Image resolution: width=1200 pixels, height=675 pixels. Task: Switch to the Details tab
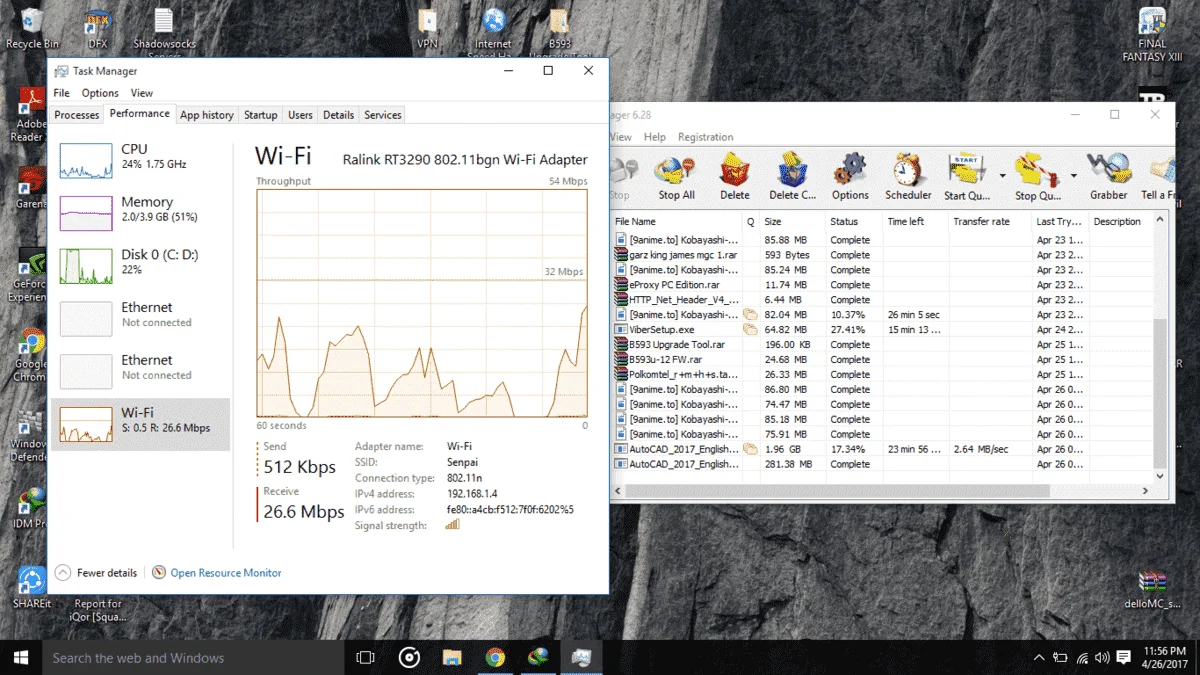(x=338, y=115)
